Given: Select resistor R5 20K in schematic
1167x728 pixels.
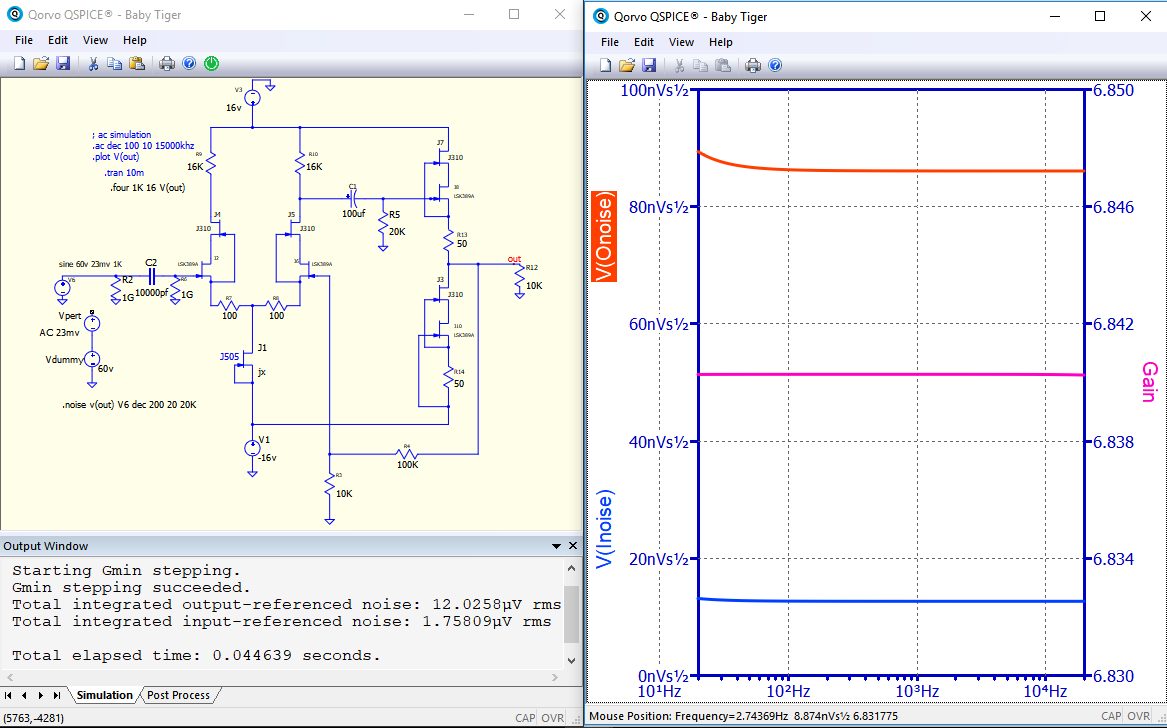Looking at the screenshot, I should pyautogui.click(x=384, y=222).
